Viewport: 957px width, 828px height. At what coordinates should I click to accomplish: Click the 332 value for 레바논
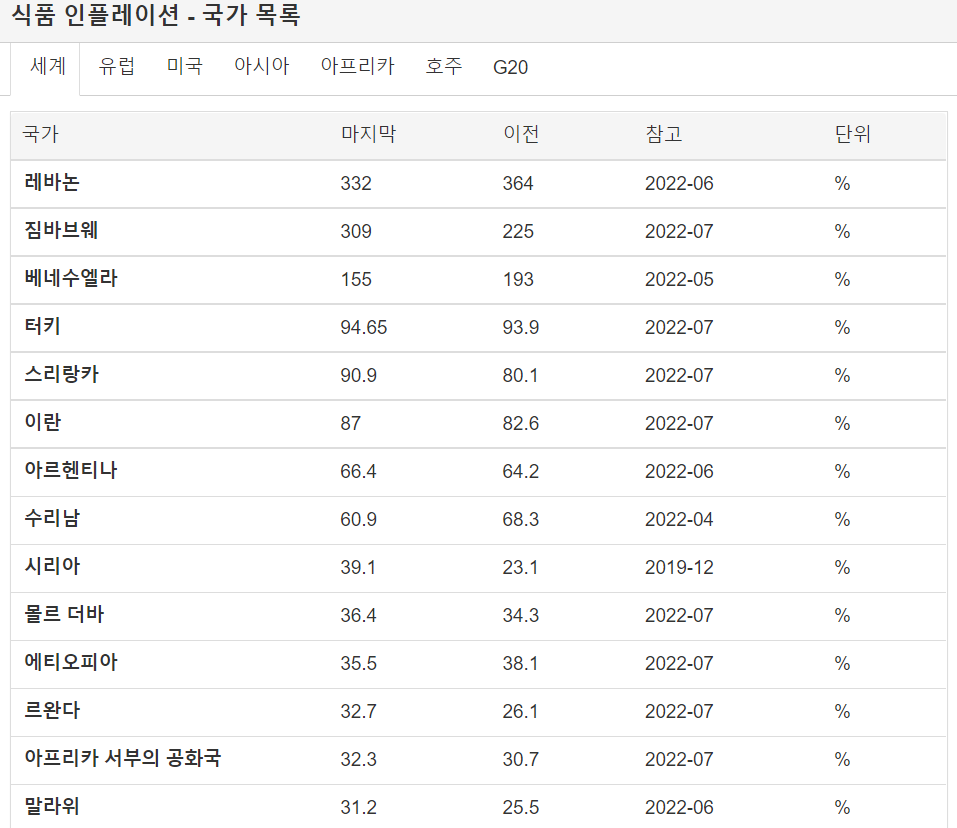pos(356,184)
